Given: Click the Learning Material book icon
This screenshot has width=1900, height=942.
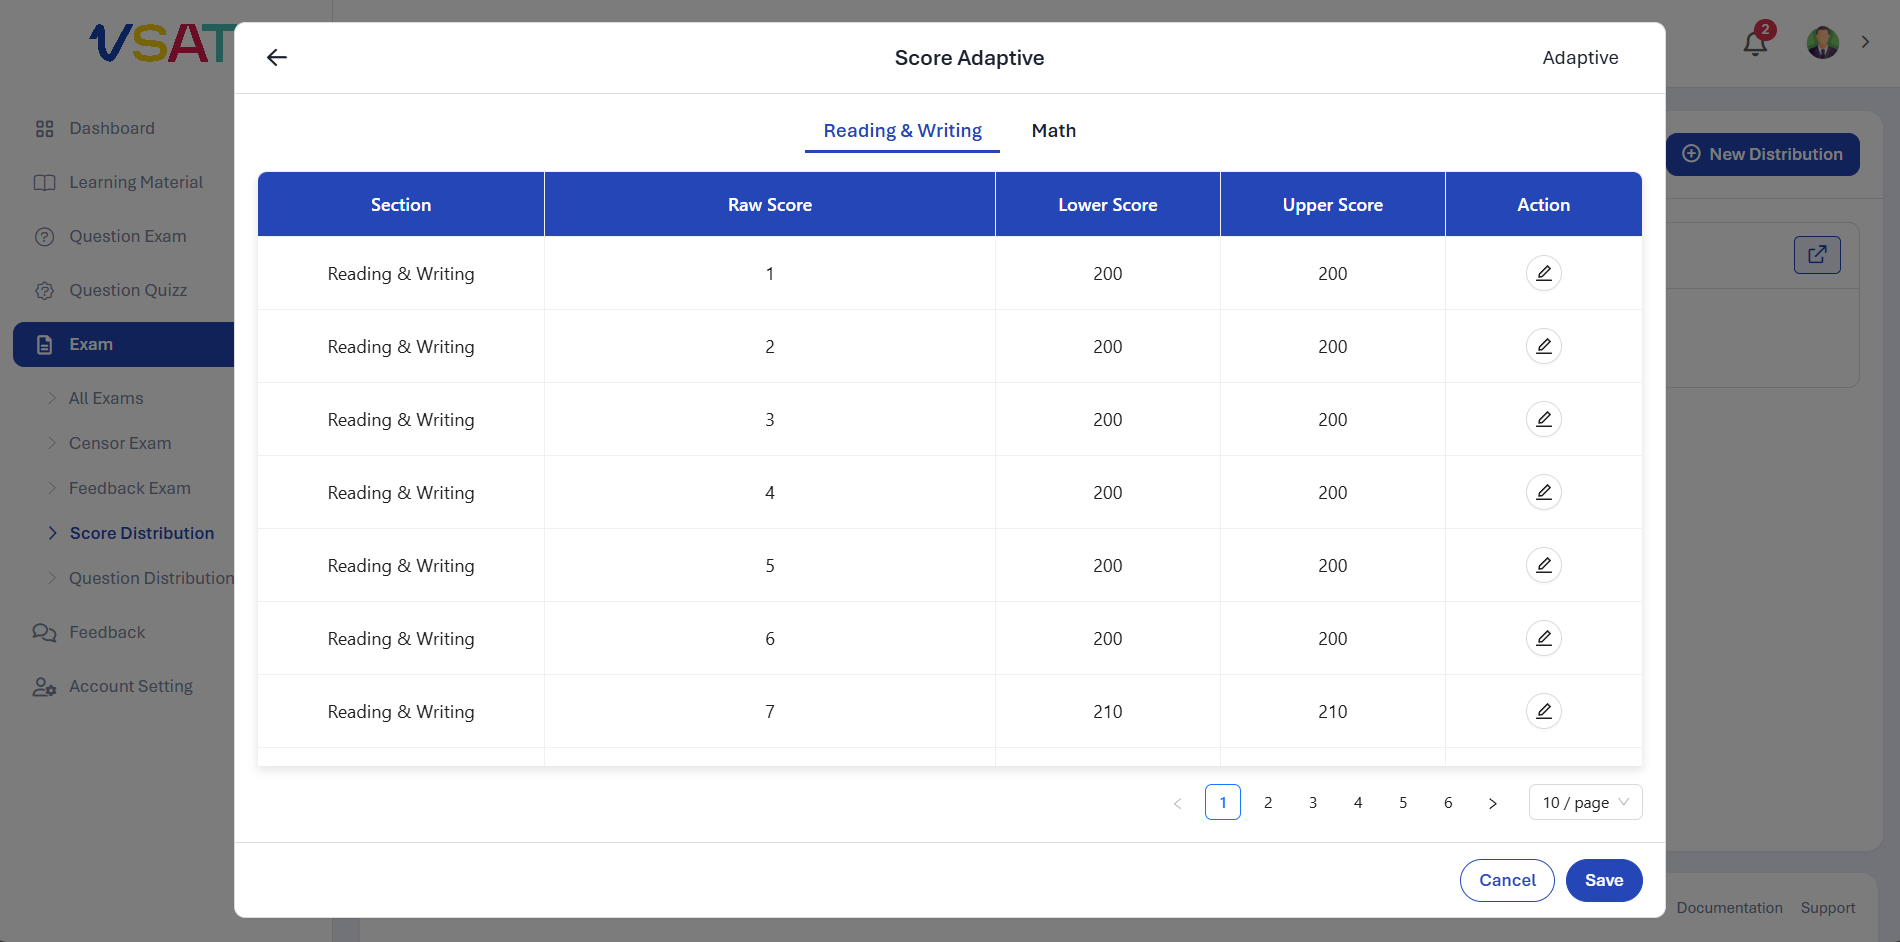Looking at the screenshot, I should 44,183.
